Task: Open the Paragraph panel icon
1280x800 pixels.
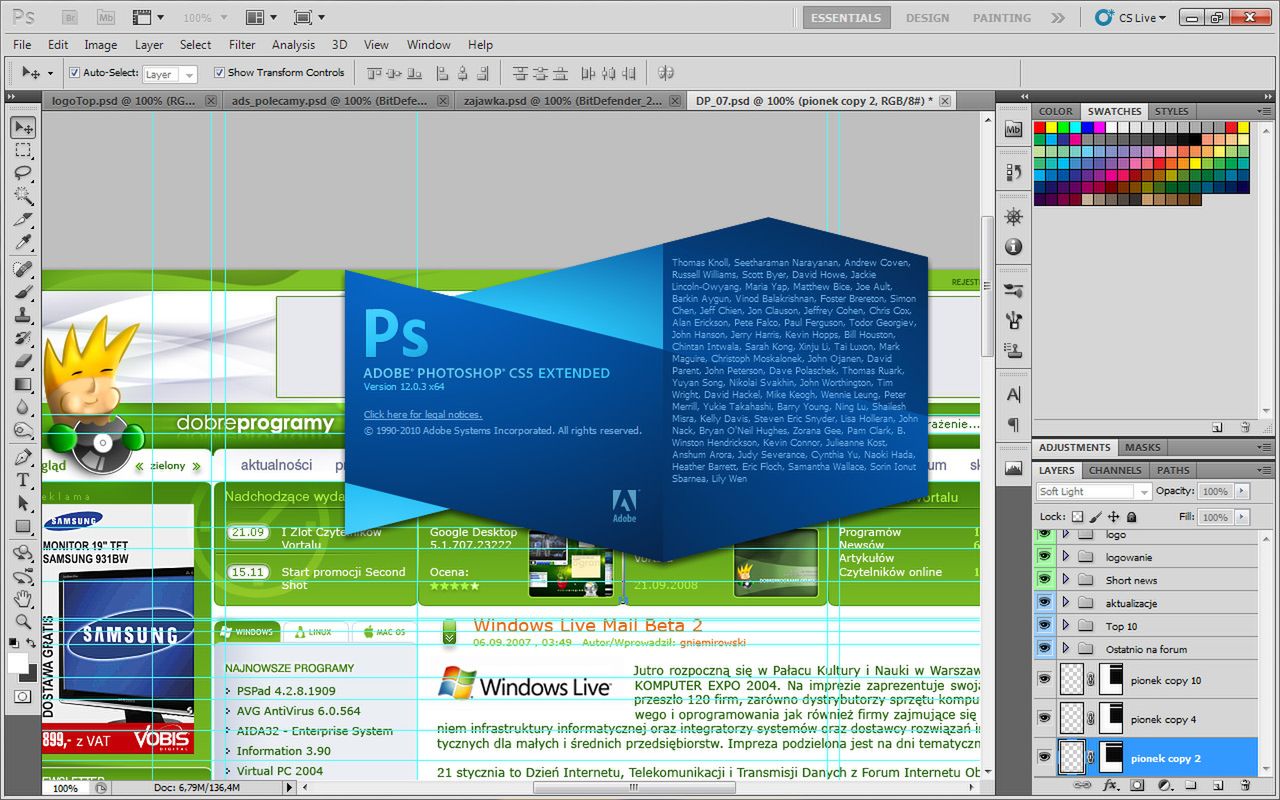Action: coord(1013,425)
